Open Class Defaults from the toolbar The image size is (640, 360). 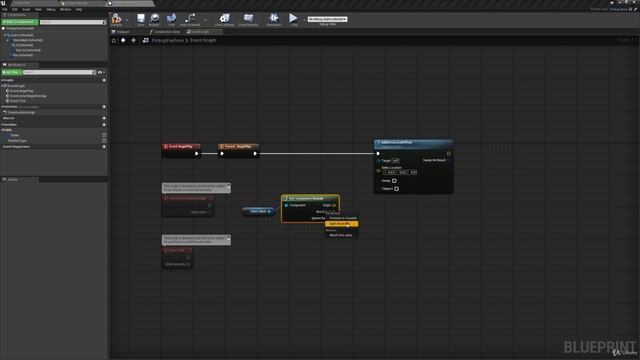tap(248, 19)
